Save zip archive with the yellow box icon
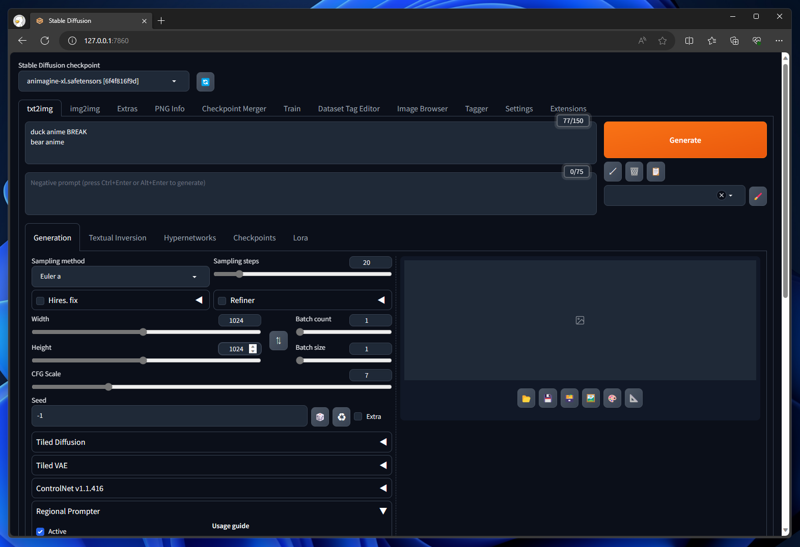Image resolution: width=800 pixels, height=547 pixels. [569, 399]
